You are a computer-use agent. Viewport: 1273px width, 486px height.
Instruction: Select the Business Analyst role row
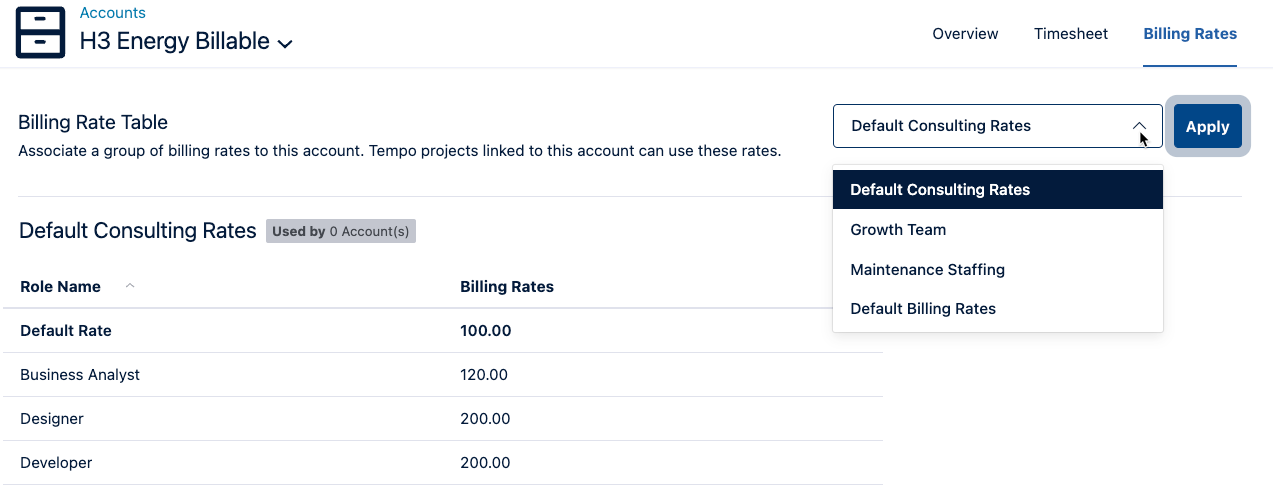coord(80,375)
